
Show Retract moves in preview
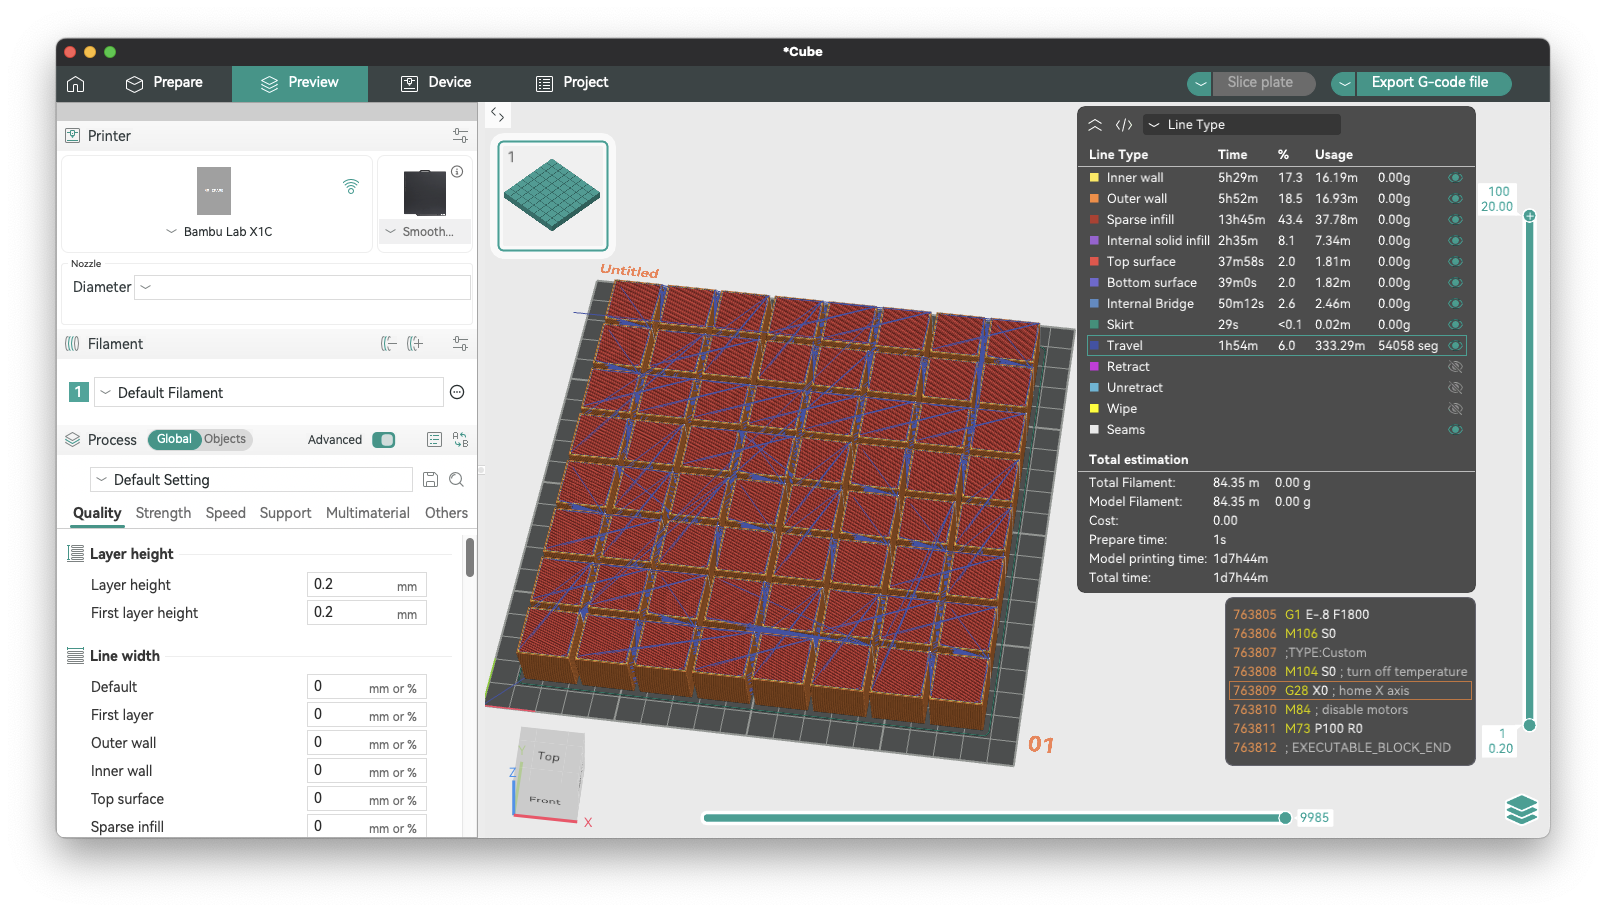(x=1455, y=367)
